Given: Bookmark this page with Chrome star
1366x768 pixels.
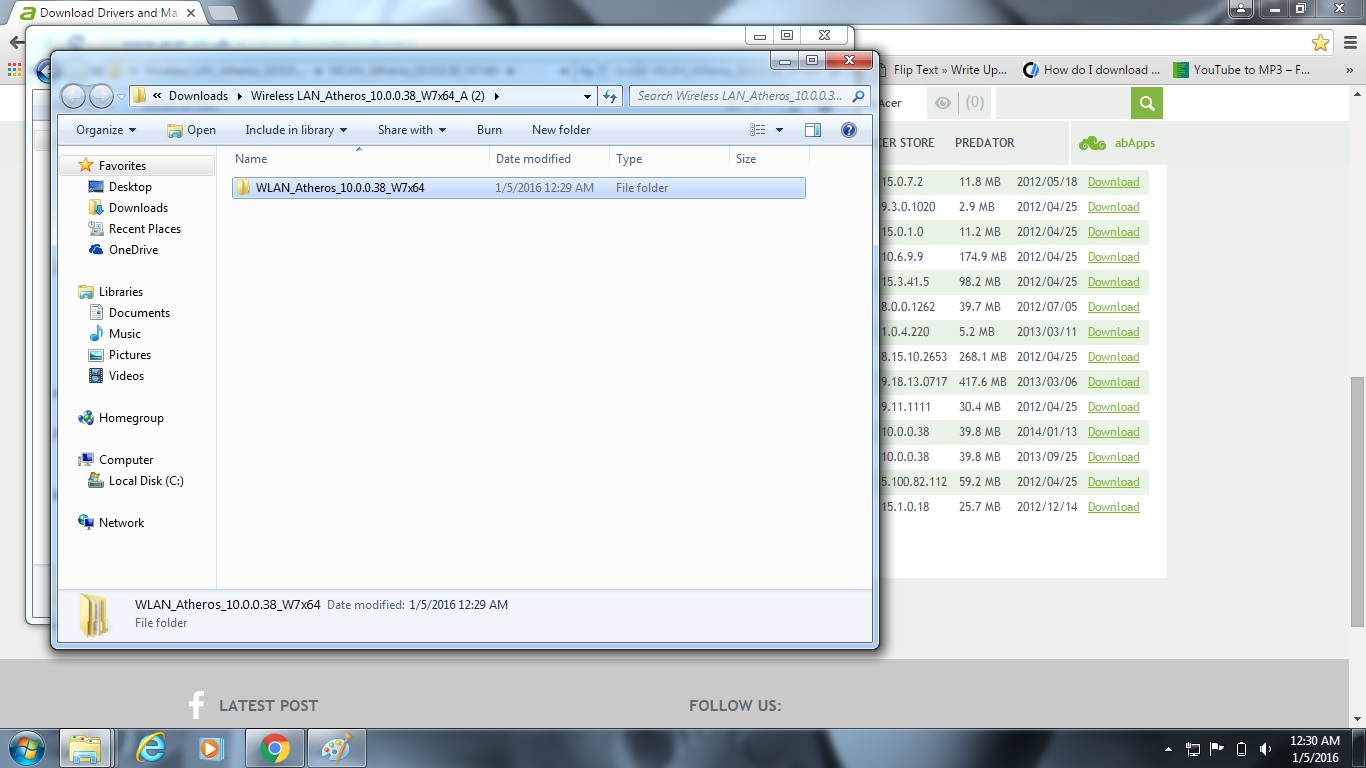Looking at the screenshot, I should (x=1320, y=43).
